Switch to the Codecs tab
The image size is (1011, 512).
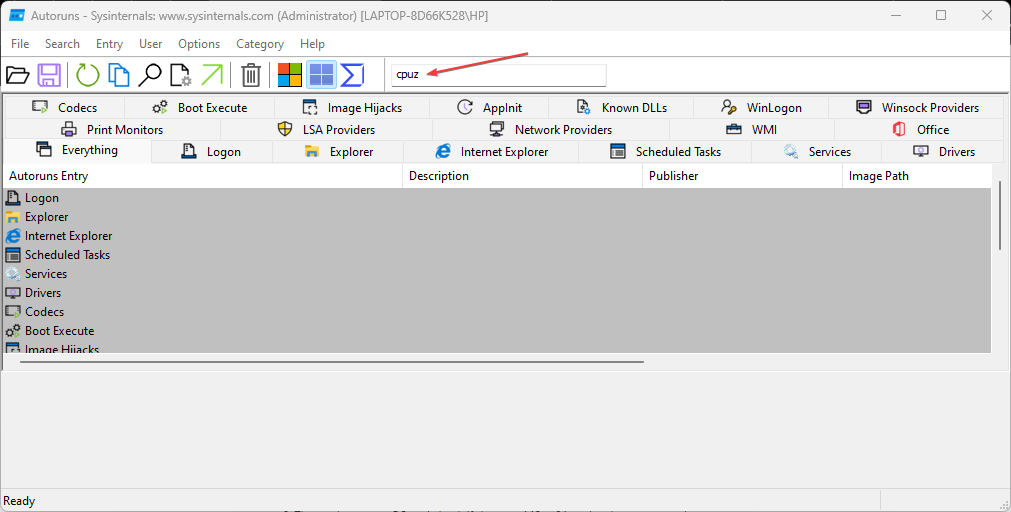64,108
